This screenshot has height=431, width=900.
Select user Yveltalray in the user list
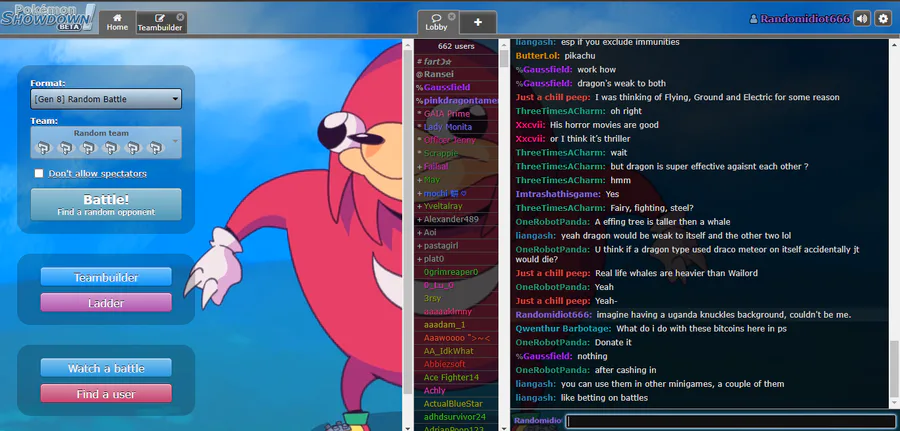click(x=456, y=206)
